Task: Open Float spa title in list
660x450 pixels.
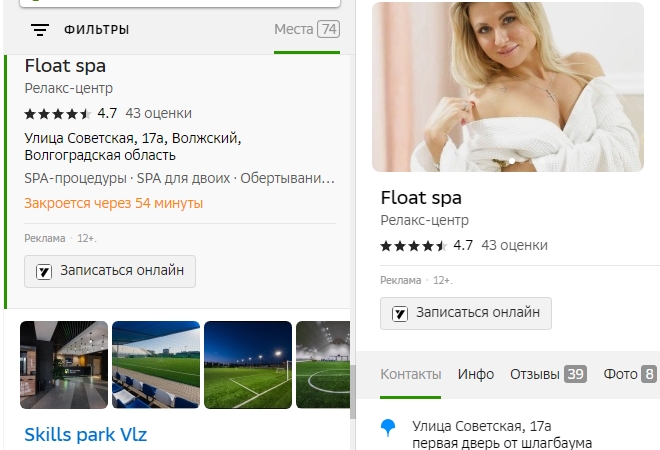Action: click(x=65, y=67)
